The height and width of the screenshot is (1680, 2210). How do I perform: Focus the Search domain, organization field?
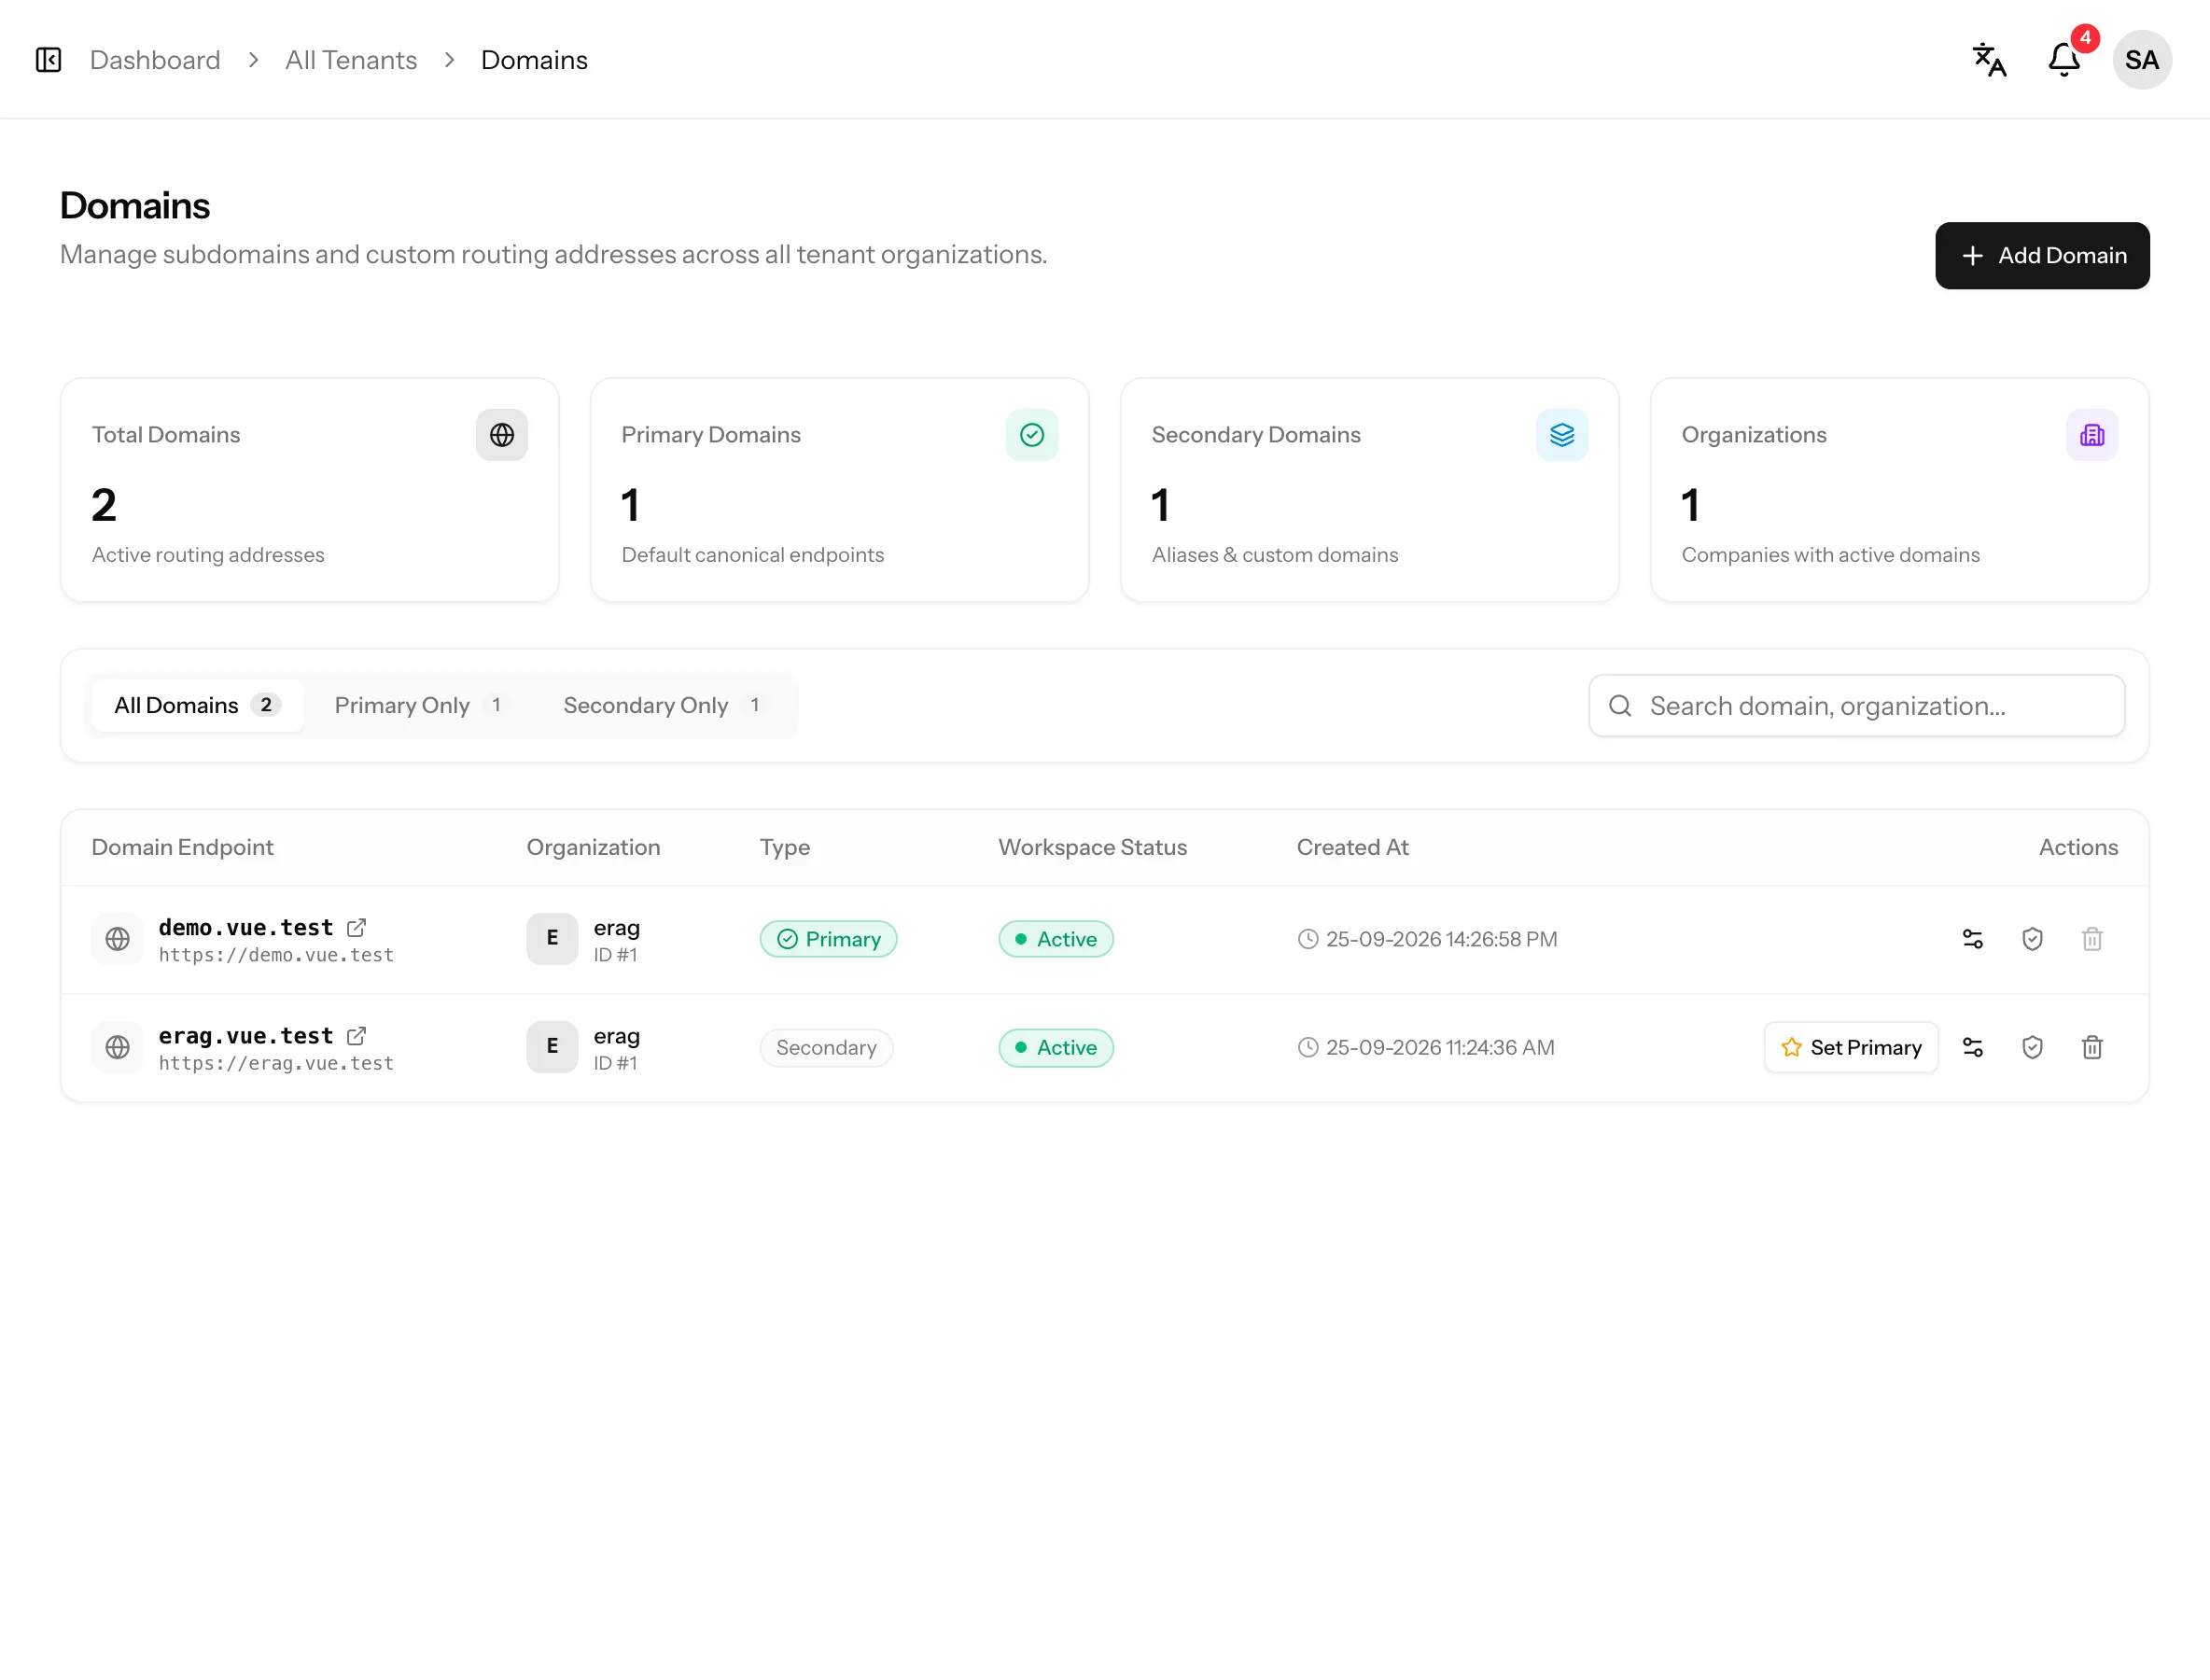[x=1856, y=706]
